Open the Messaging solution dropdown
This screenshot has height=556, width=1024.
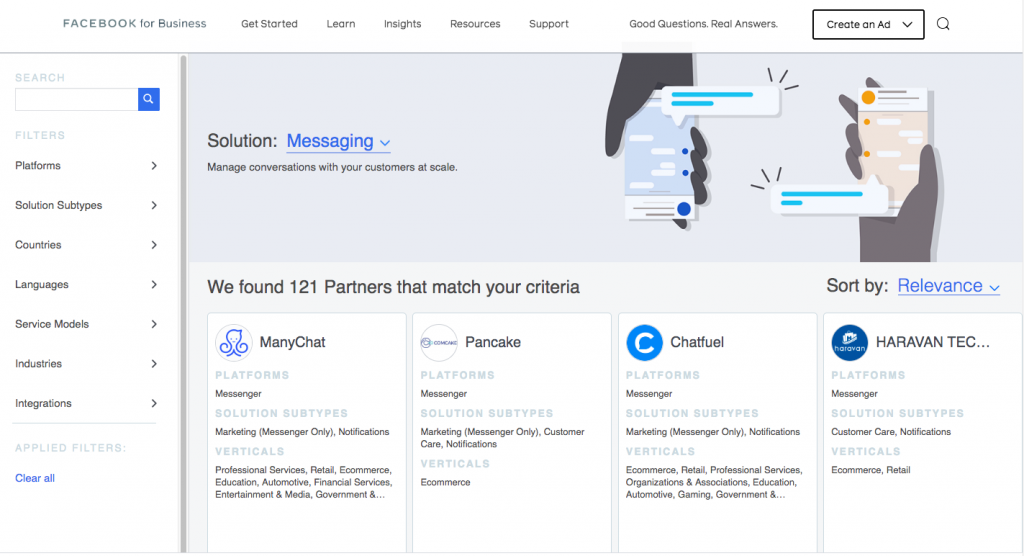click(338, 141)
